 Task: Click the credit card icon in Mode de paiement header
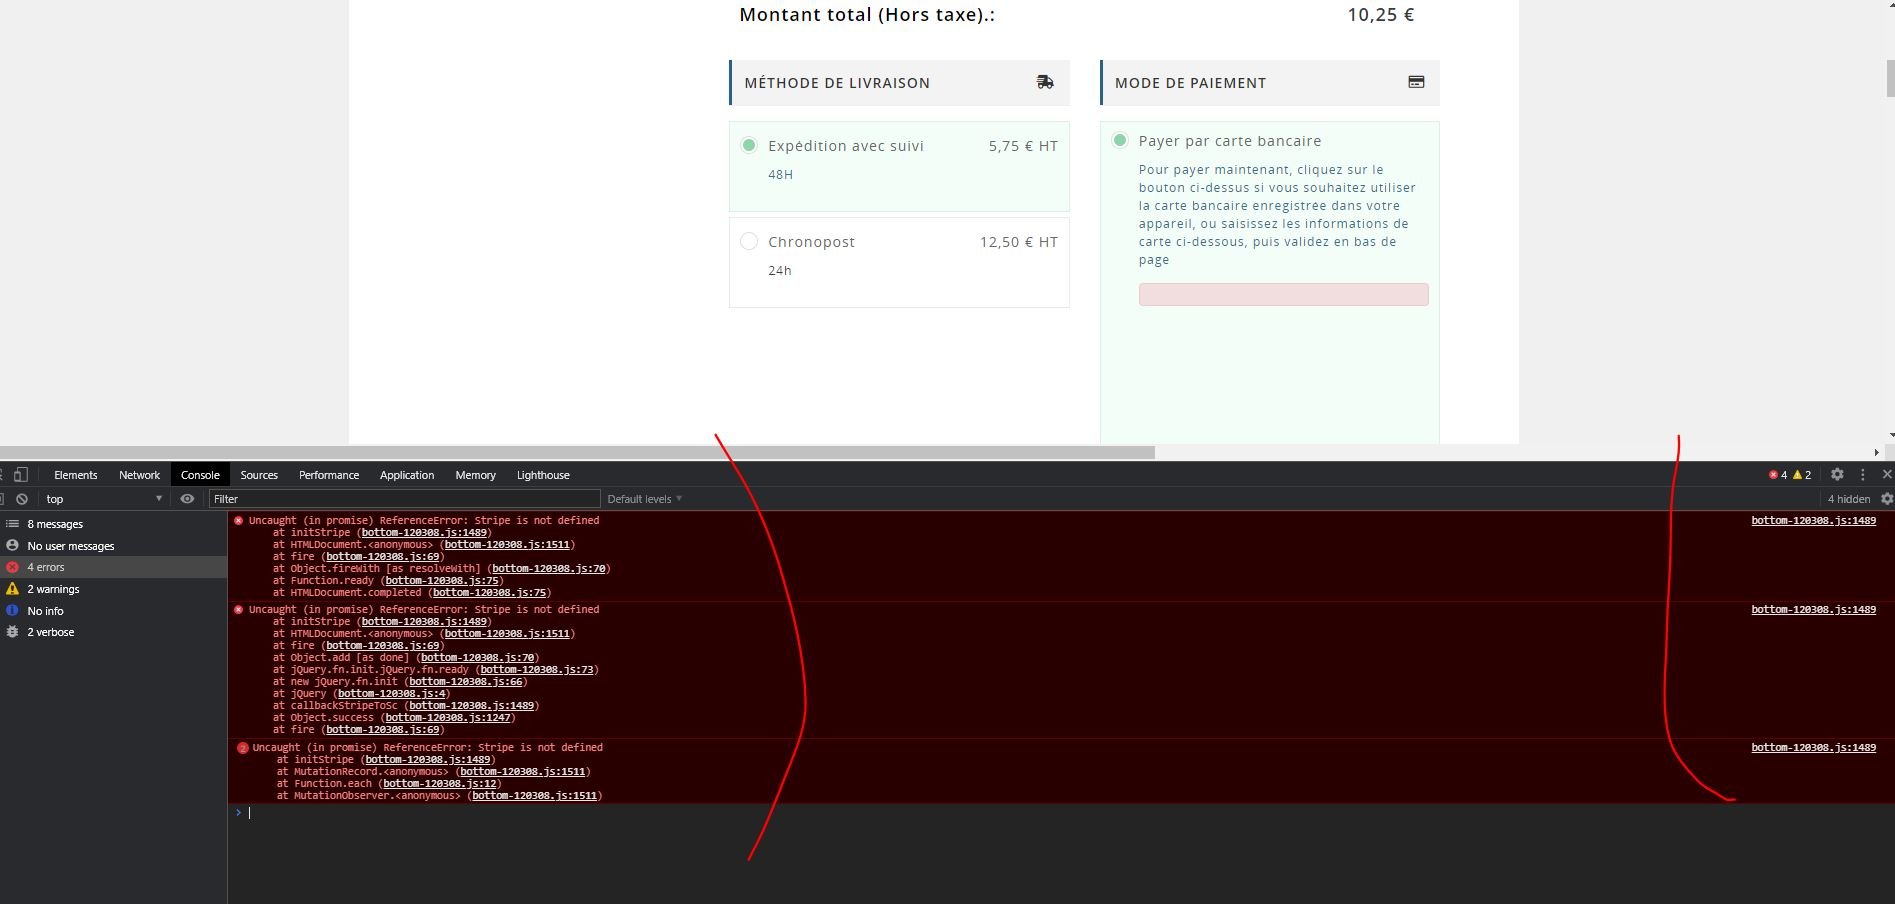[1416, 82]
